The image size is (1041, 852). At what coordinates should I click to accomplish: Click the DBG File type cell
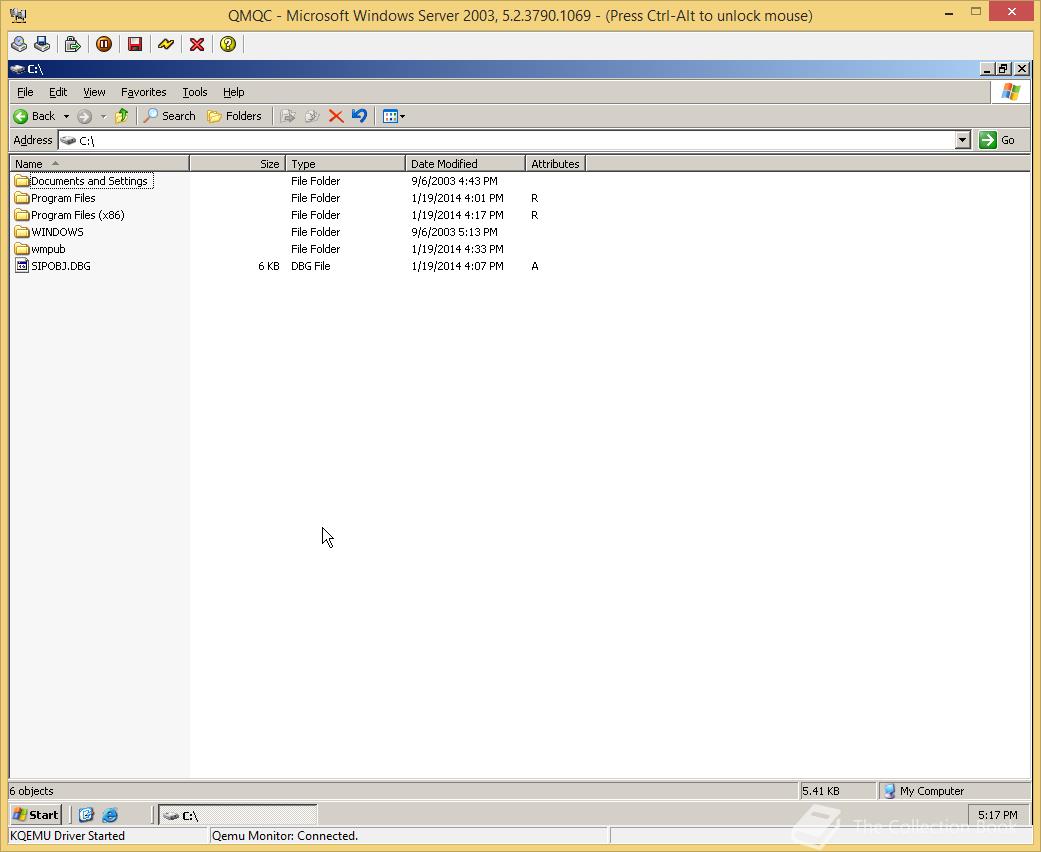click(310, 266)
